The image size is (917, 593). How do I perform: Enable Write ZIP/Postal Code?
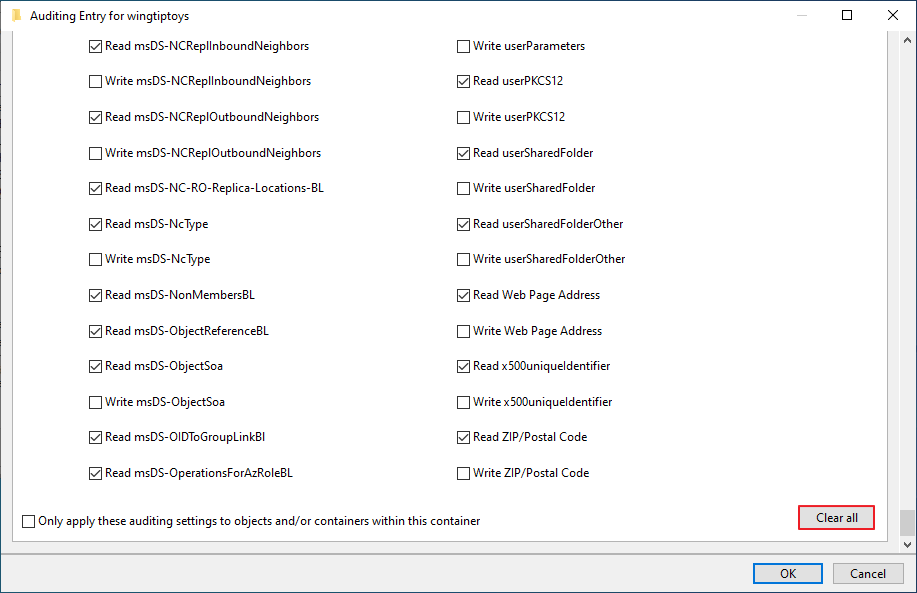463,473
